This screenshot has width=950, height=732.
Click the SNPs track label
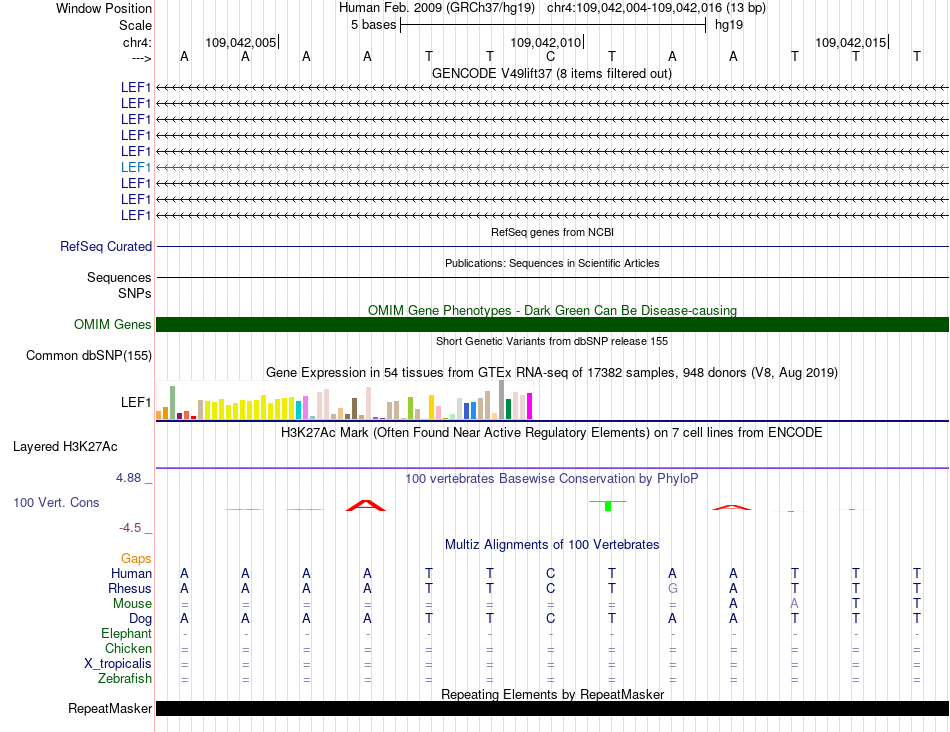point(135,293)
